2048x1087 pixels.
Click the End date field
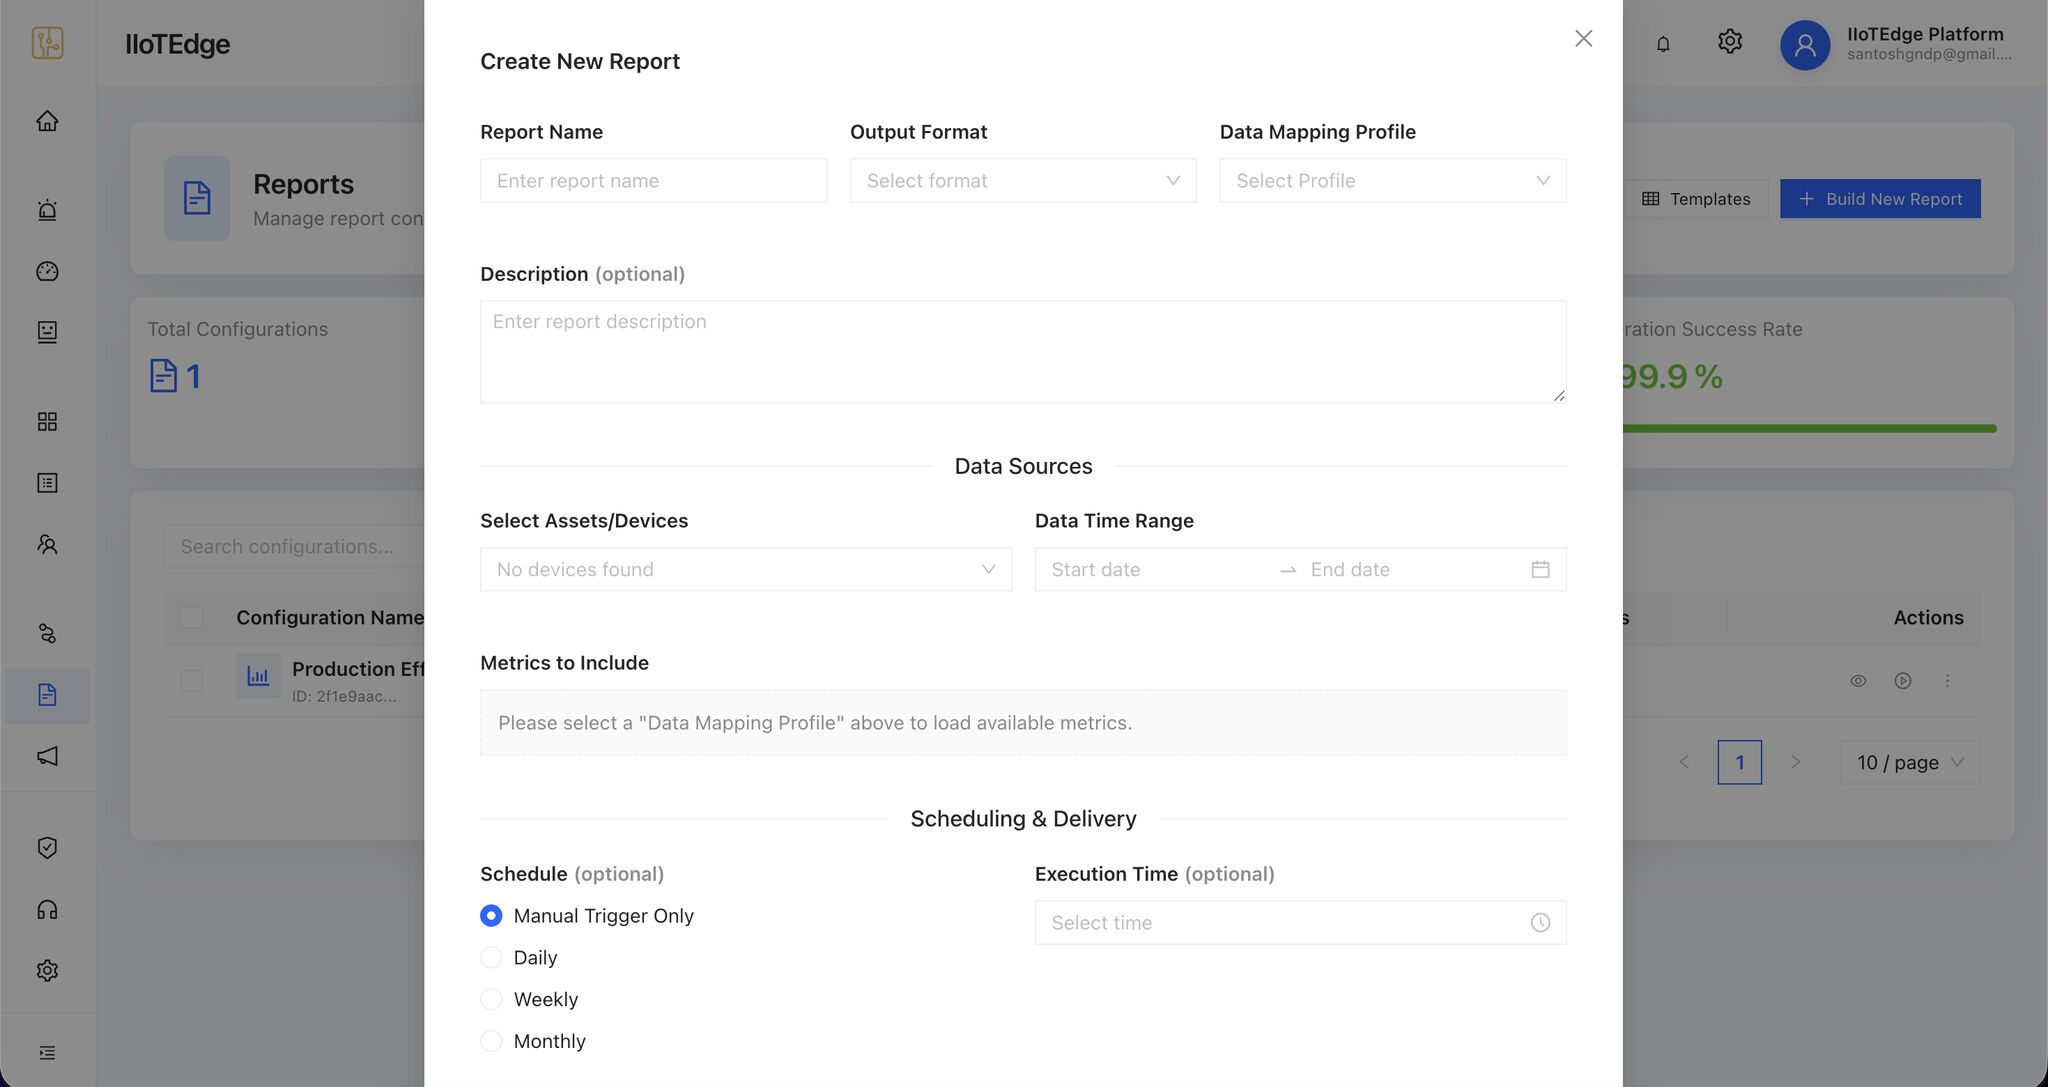[x=1414, y=569]
